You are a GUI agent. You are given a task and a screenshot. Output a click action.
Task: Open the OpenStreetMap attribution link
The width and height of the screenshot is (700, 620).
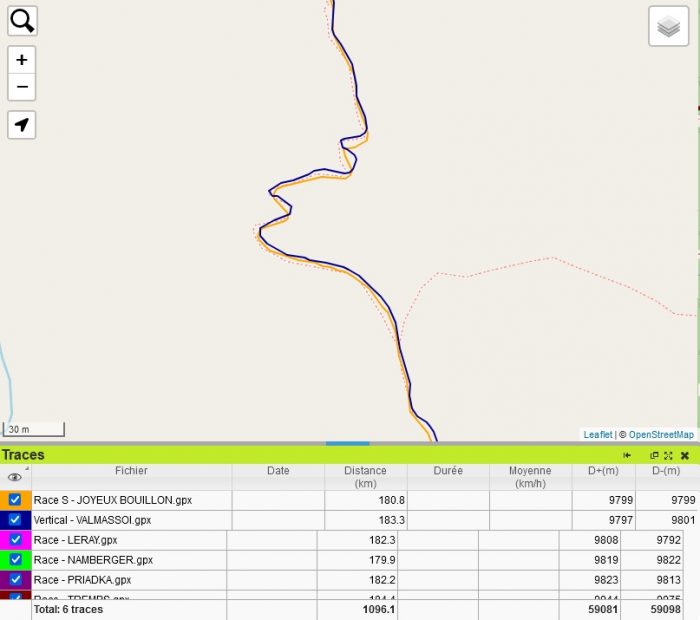point(660,435)
